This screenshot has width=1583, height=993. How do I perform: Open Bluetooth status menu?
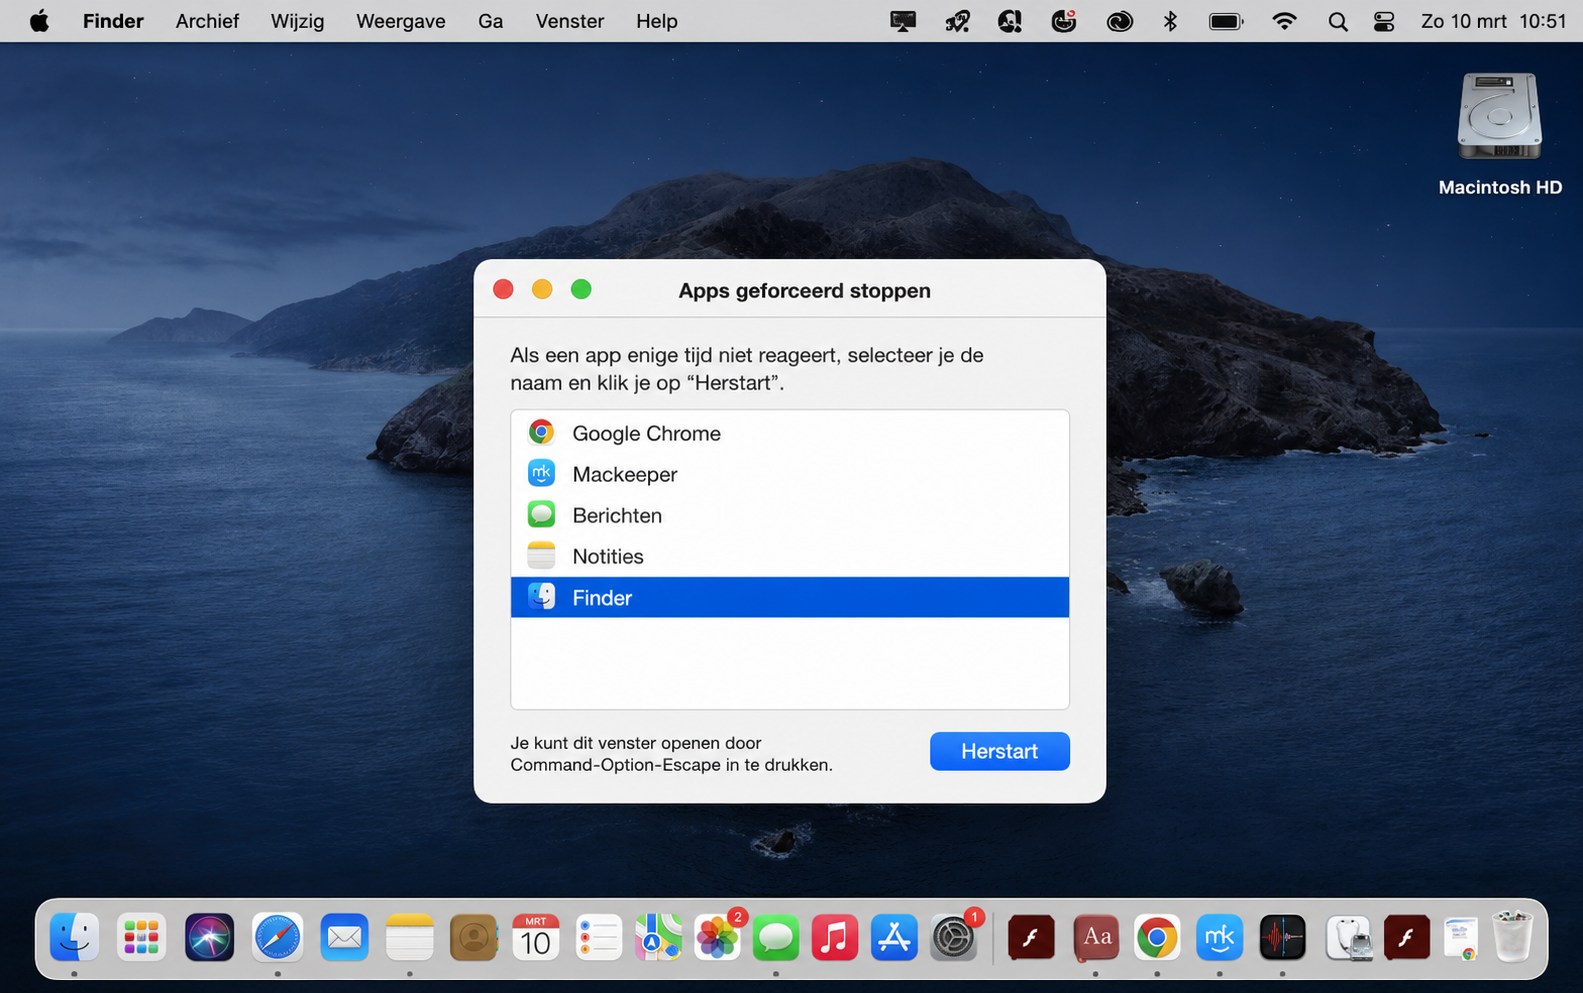tap(1170, 21)
